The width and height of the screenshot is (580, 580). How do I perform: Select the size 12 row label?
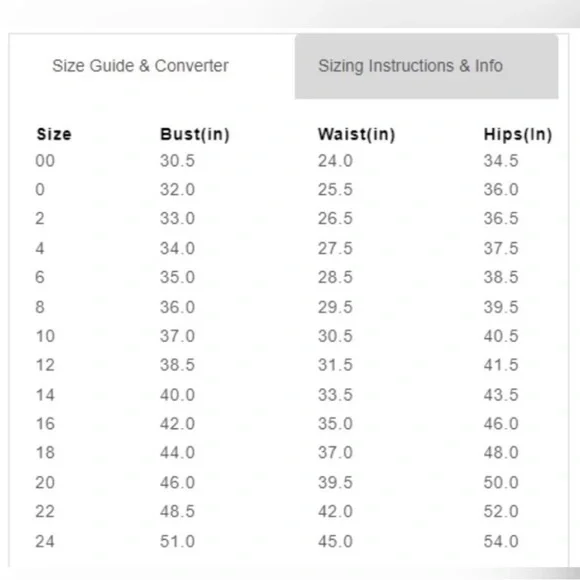pos(45,365)
